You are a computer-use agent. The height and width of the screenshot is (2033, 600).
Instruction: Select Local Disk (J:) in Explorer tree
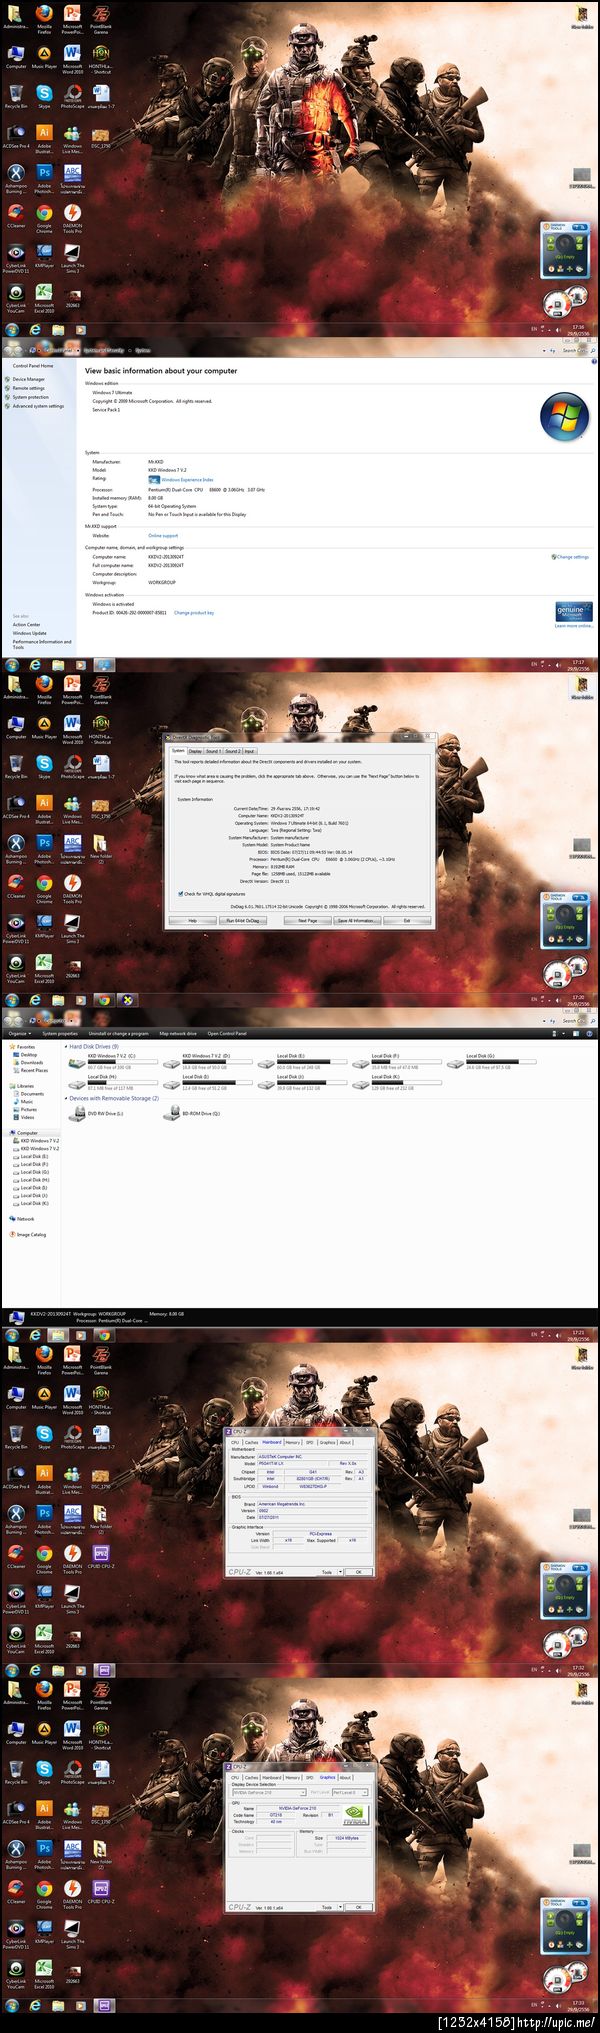[31, 1196]
